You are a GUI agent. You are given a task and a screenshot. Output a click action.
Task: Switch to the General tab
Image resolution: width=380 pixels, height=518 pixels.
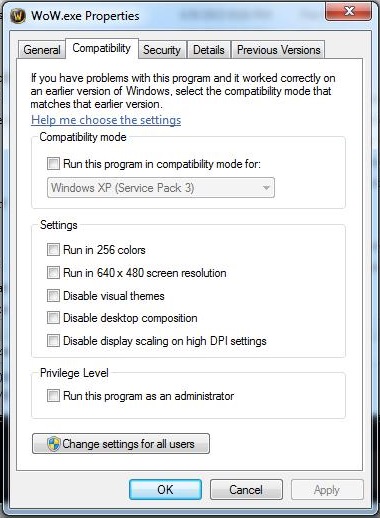point(42,50)
